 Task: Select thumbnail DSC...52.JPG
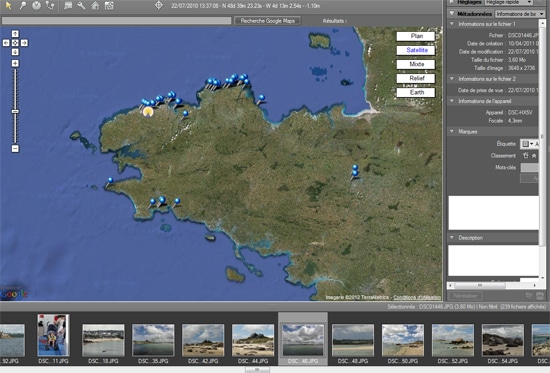[x=453, y=340]
